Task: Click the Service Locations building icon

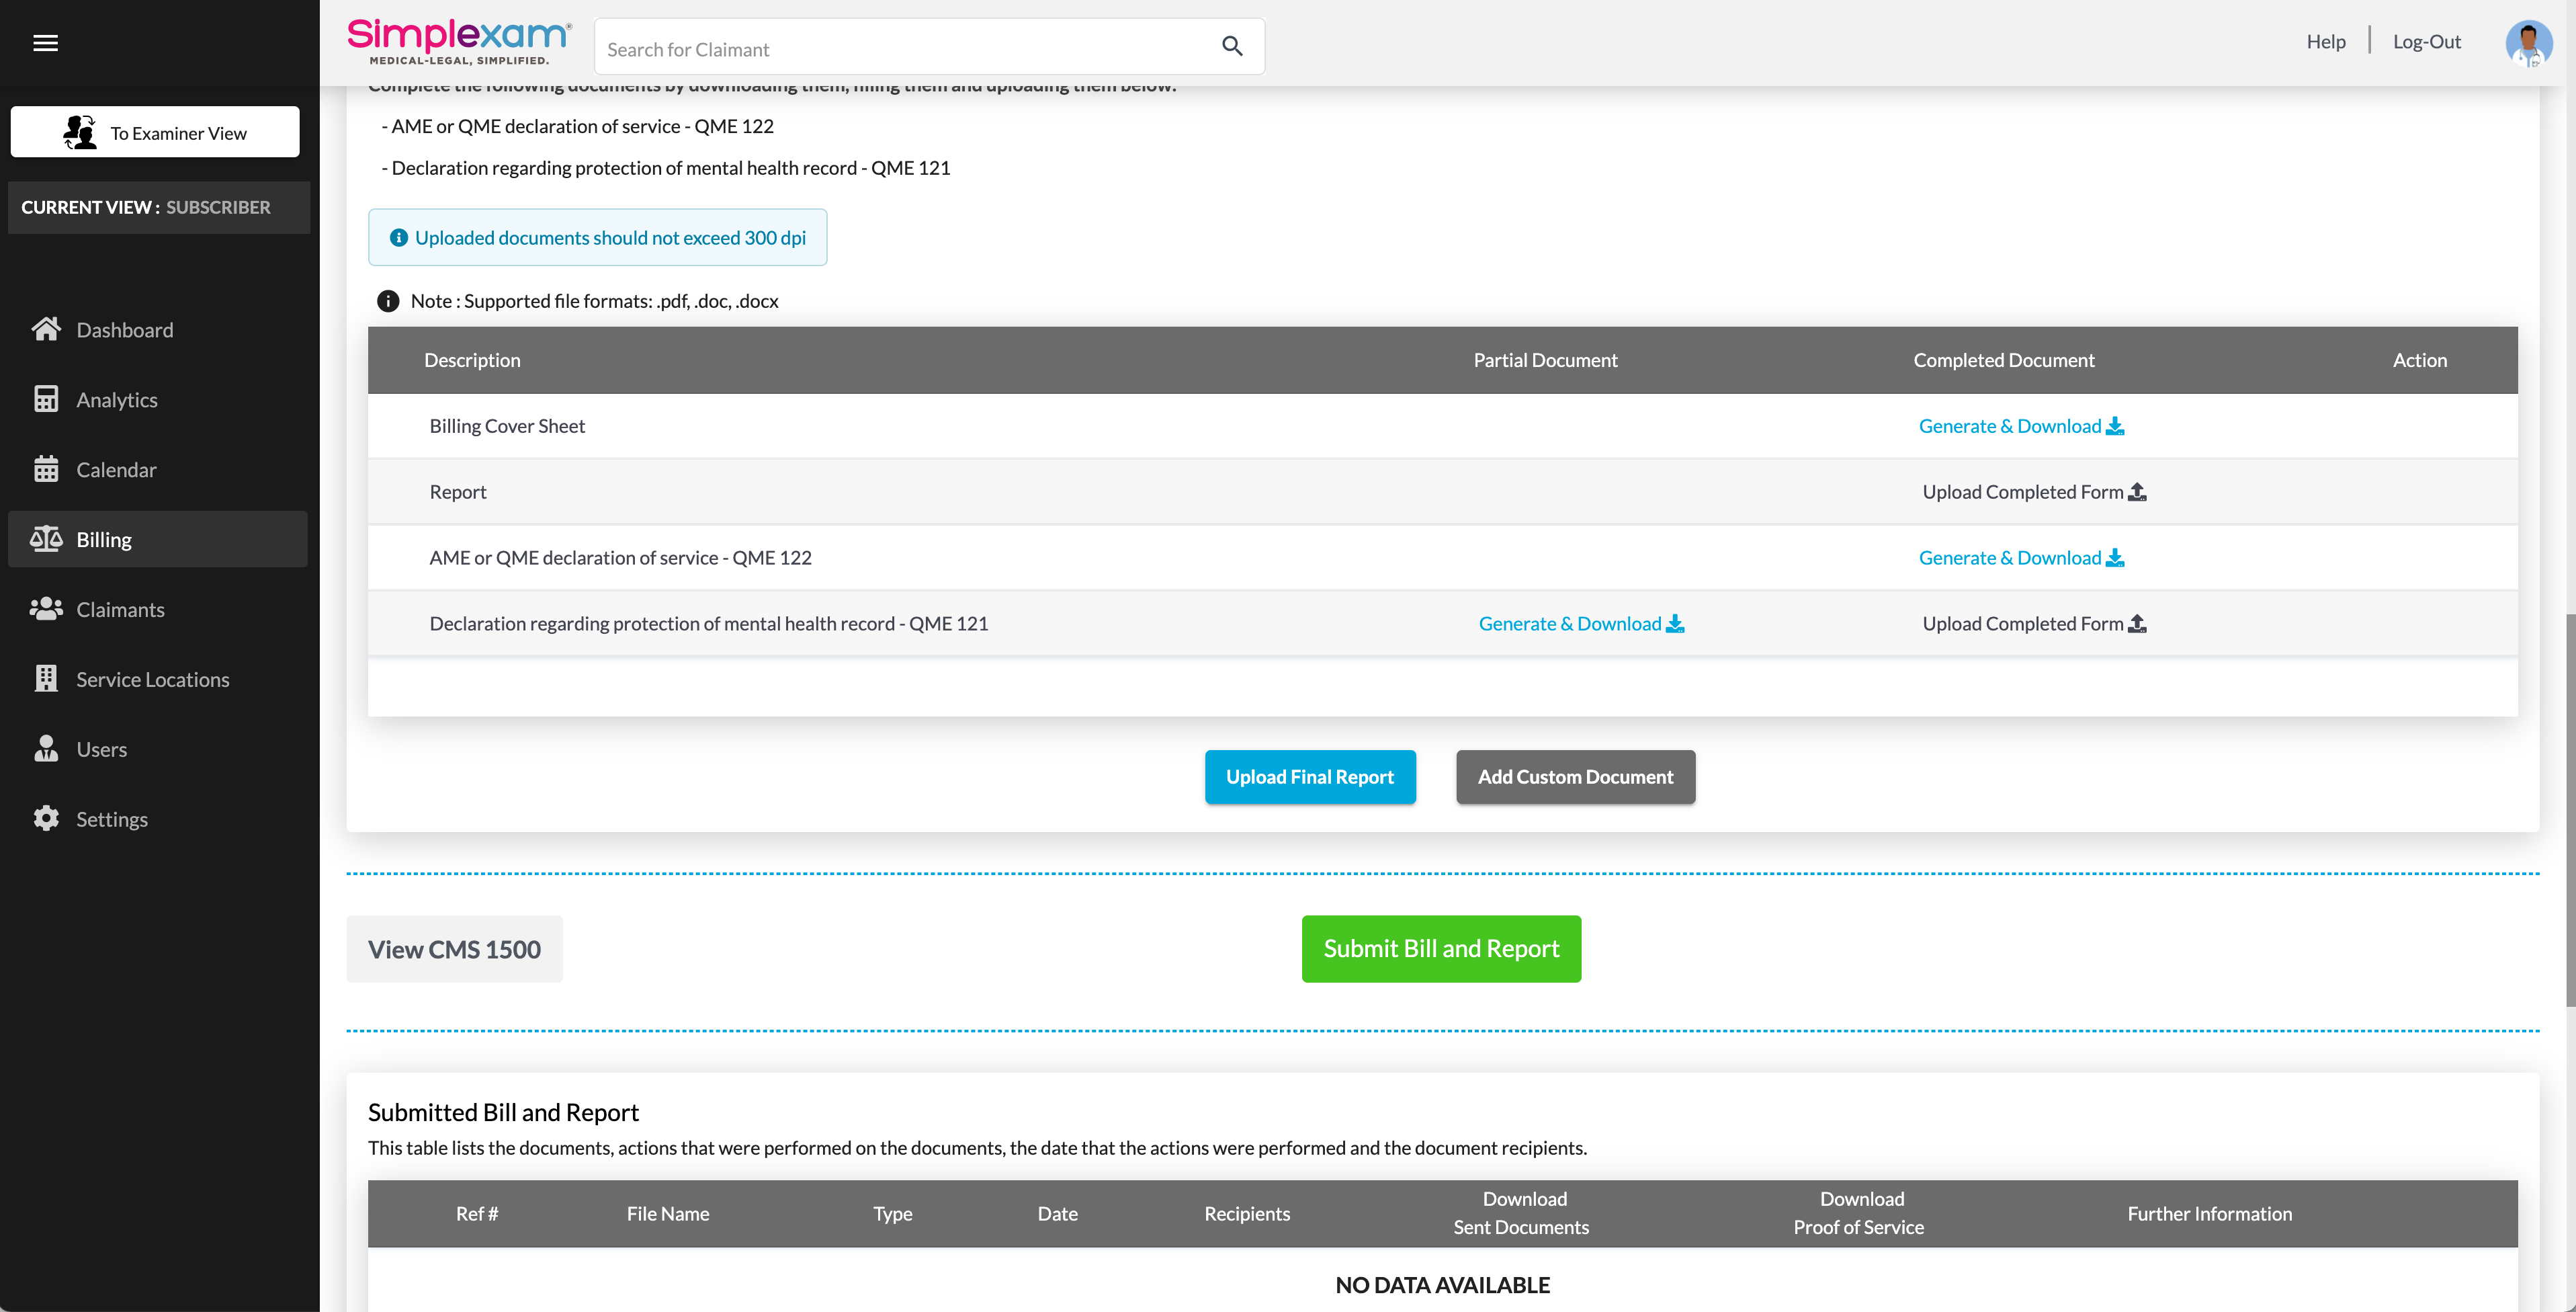Action: (46, 678)
